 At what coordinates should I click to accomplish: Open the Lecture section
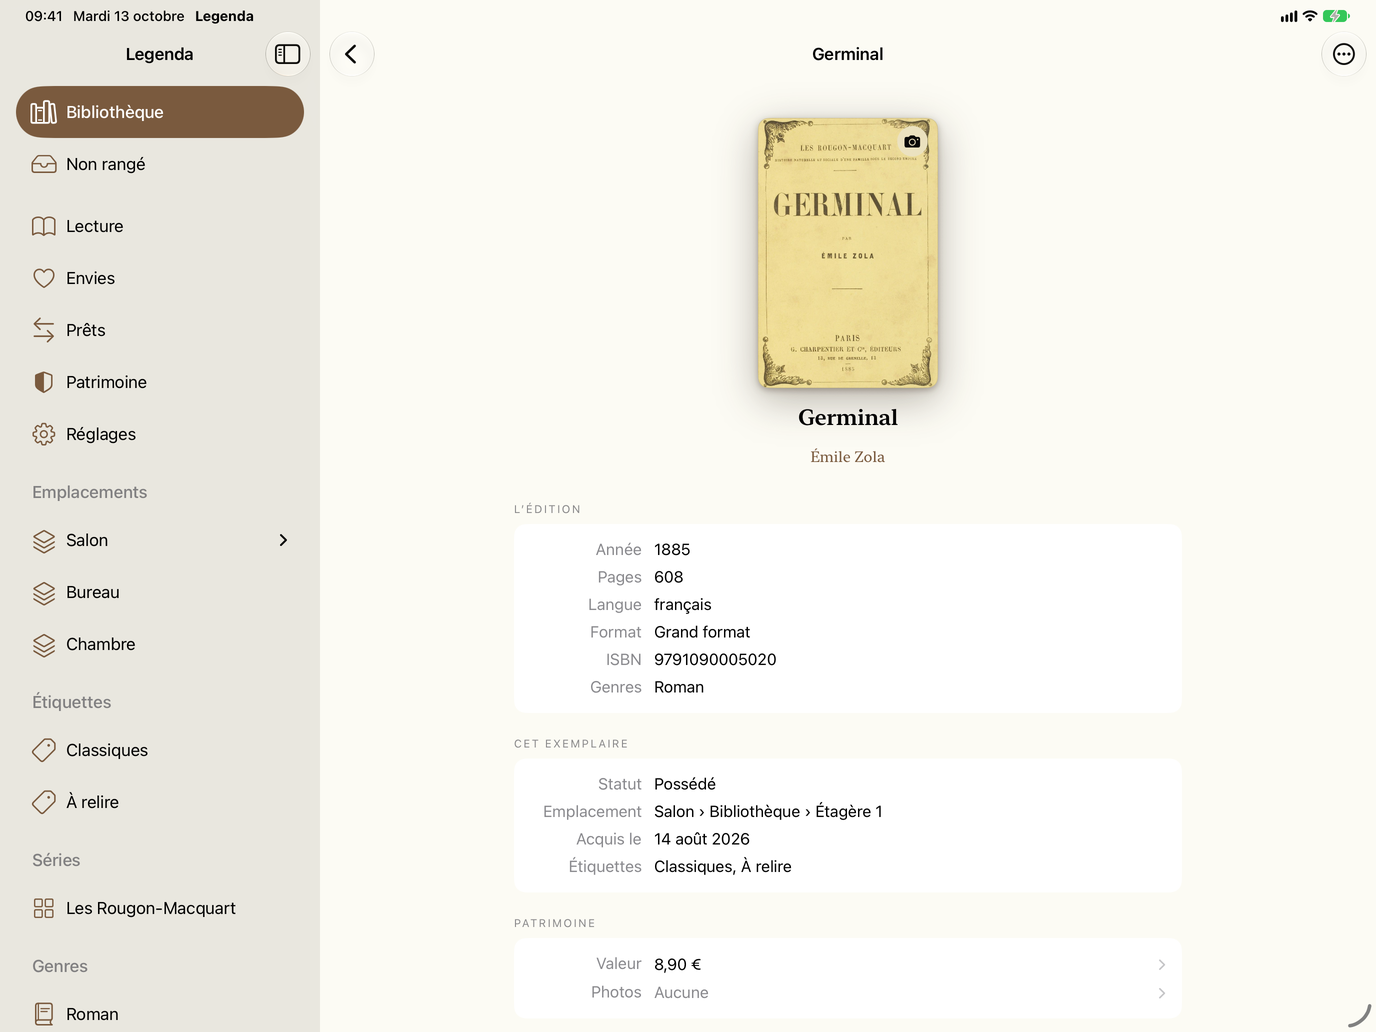click(160, 226)
